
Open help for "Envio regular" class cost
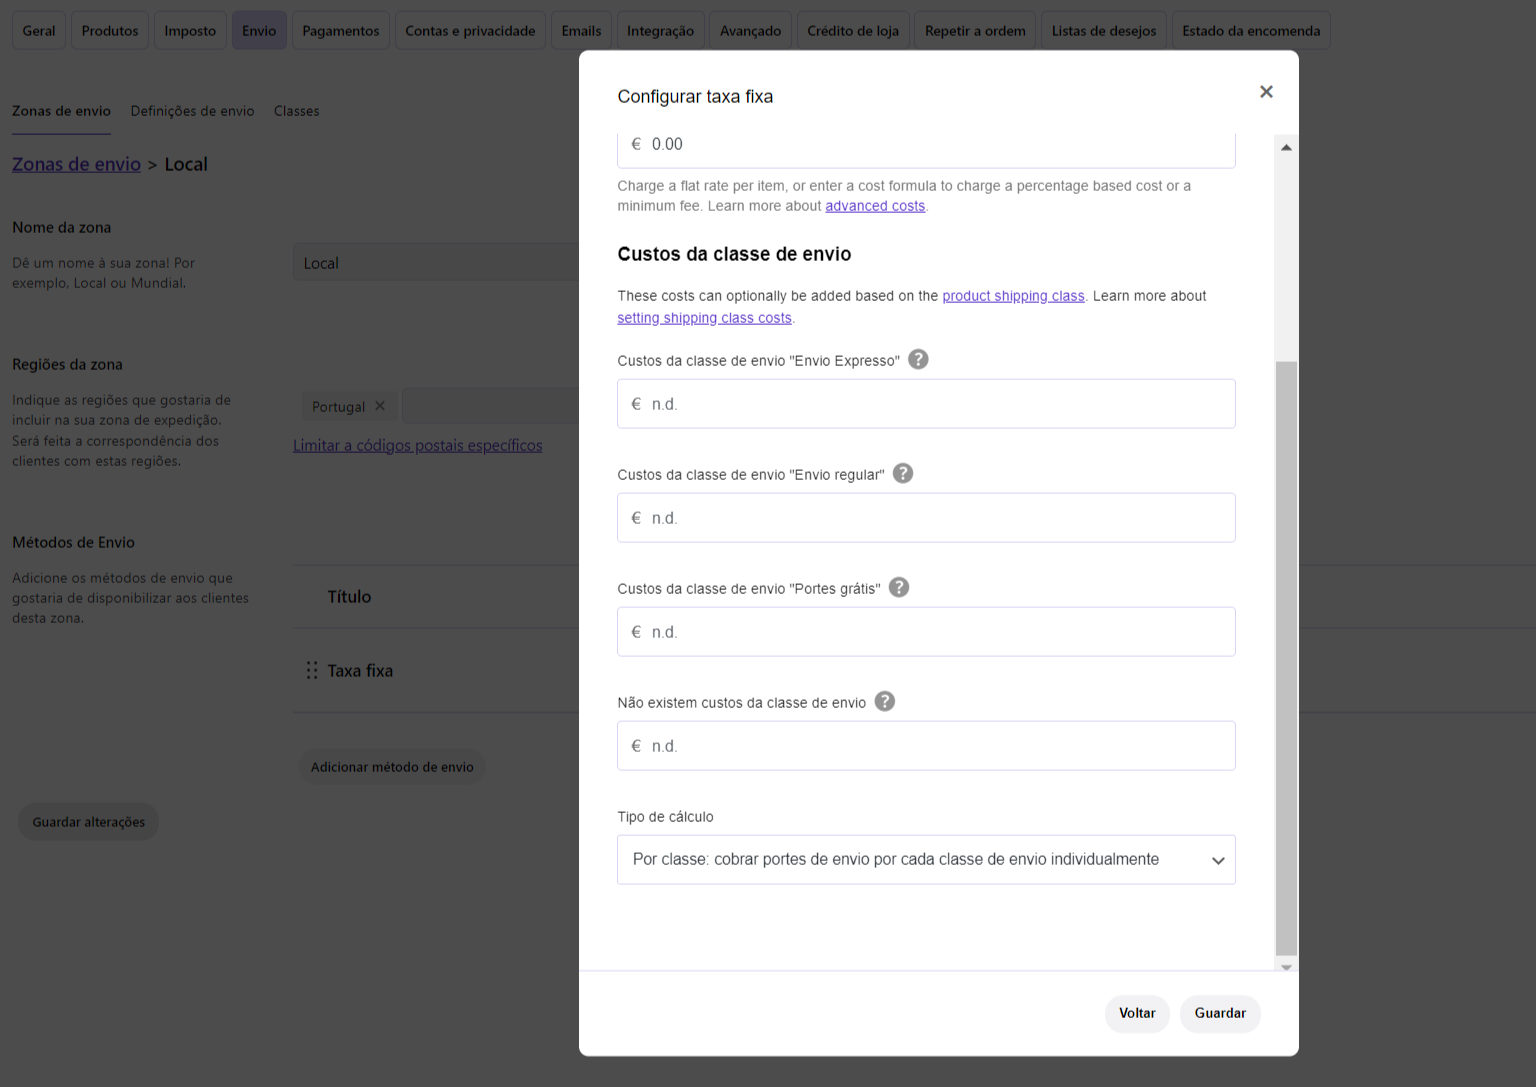pos(903,473)
